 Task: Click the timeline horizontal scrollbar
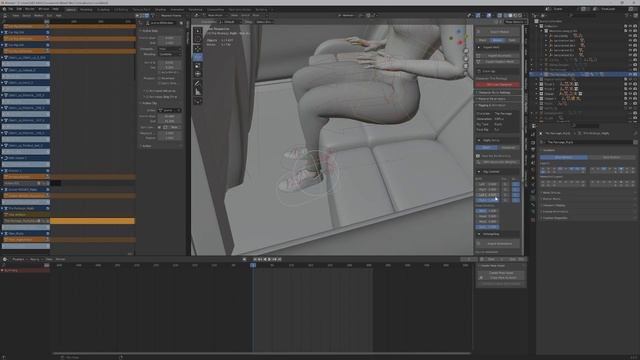[x=261, y=353]
